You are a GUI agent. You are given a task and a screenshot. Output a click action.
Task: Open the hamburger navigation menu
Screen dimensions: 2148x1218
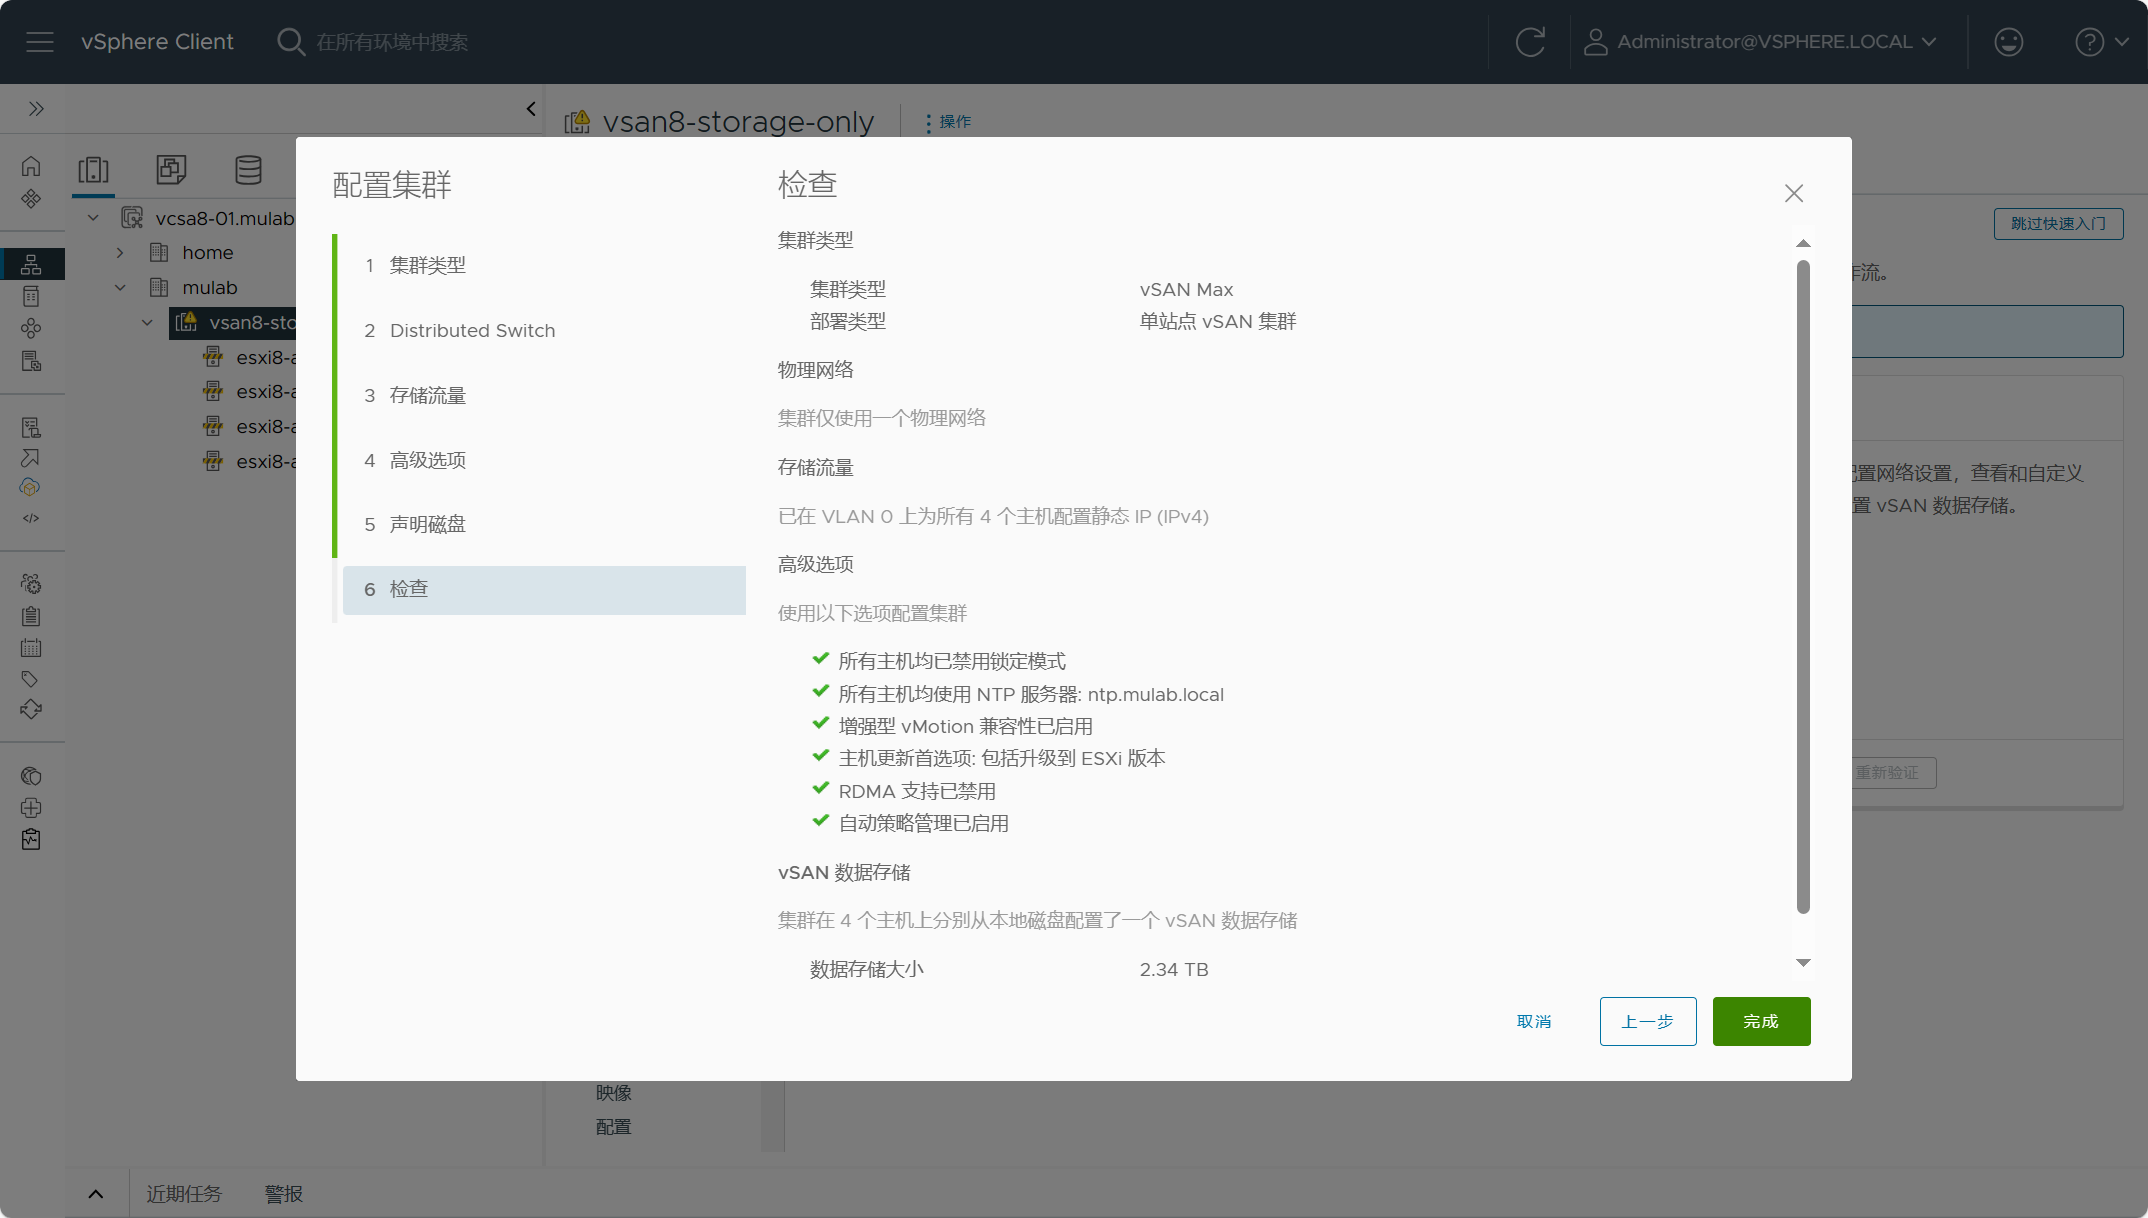tap(40, 42)
